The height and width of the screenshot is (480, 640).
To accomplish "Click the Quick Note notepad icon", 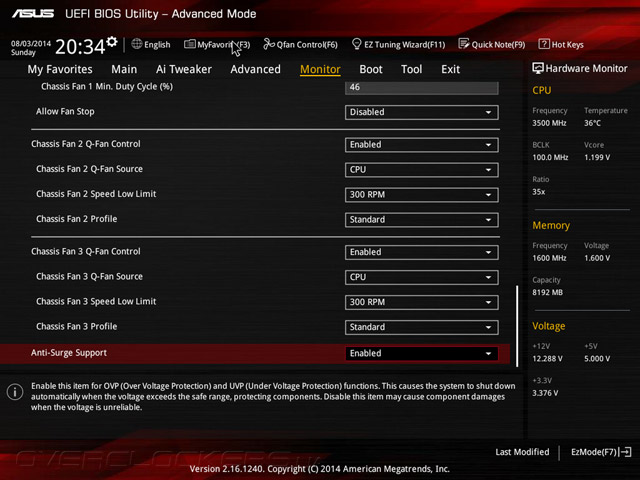I will 464,44.
